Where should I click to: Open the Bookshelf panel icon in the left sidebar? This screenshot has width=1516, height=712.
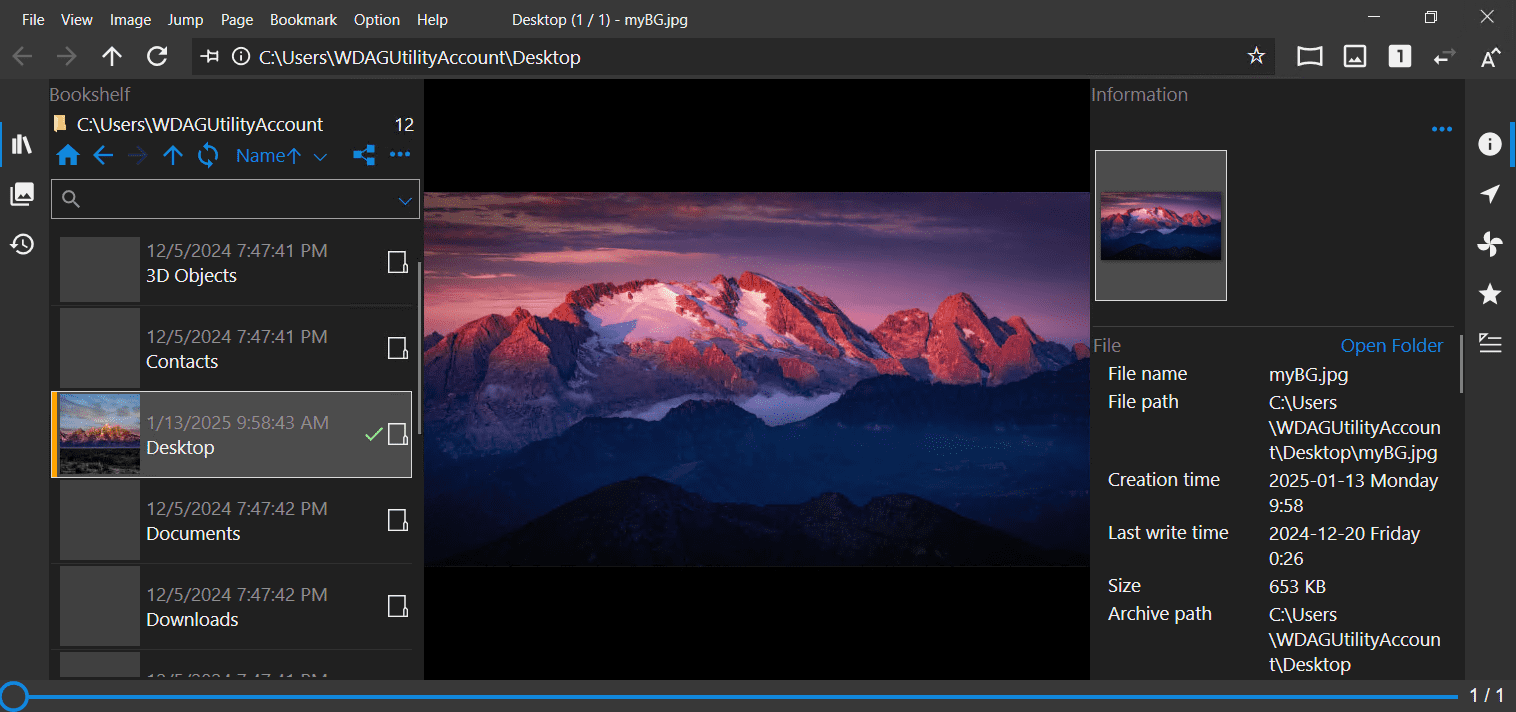(22, 145)
